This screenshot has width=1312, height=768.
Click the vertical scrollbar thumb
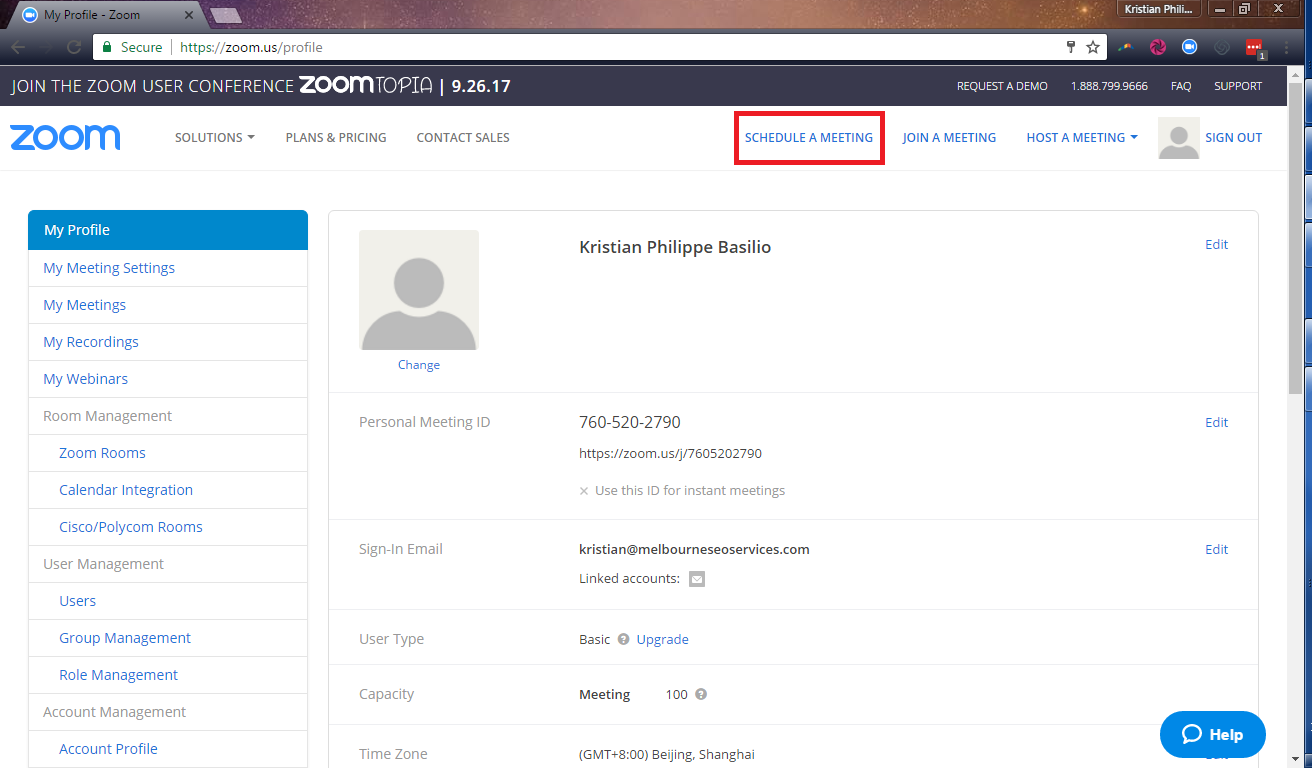click(1295, 238)
